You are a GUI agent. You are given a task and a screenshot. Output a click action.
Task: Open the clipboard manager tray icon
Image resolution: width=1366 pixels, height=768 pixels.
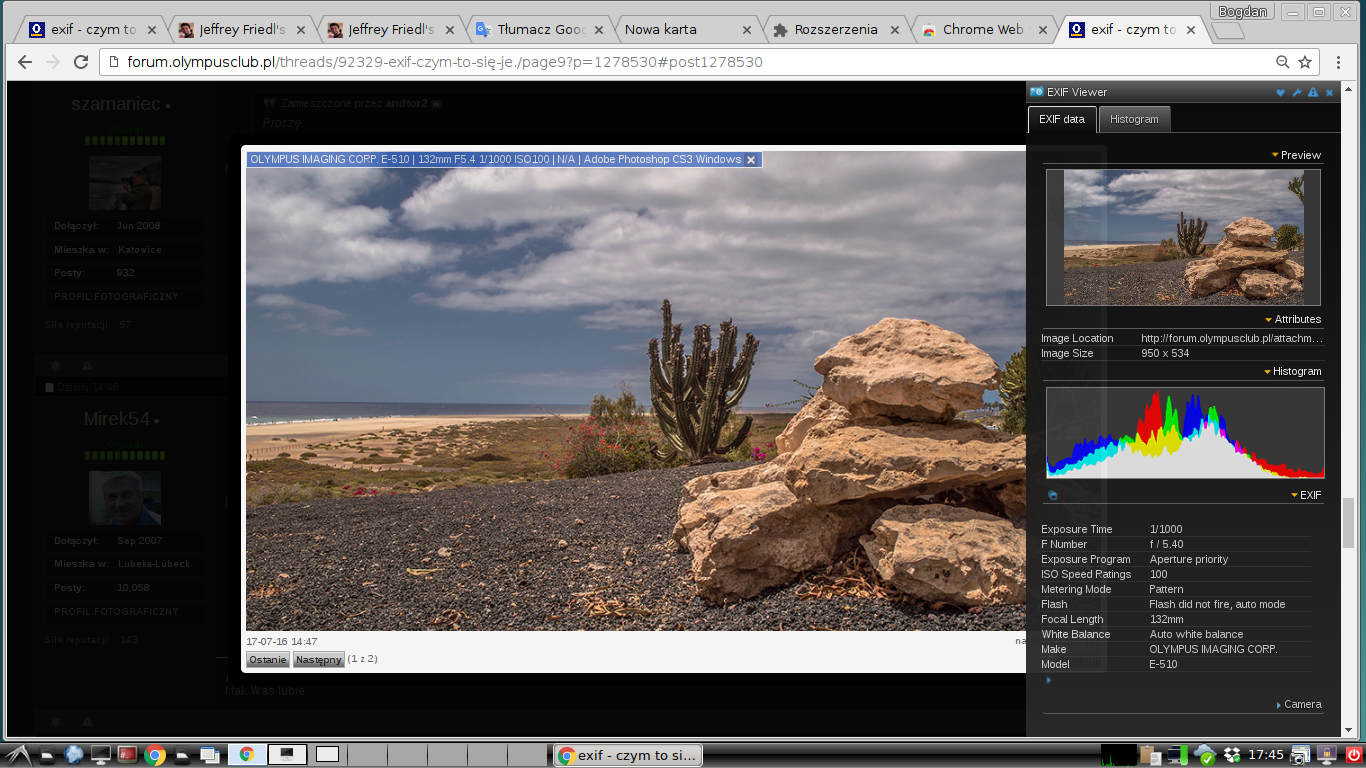click(1149, 755)
